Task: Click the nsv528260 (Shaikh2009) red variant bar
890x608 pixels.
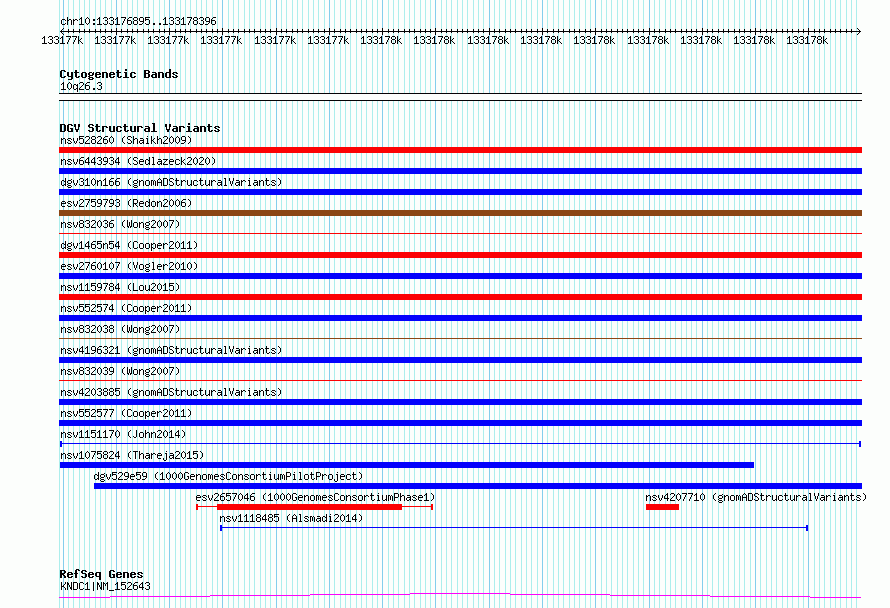Action: [x=460, y=150]
